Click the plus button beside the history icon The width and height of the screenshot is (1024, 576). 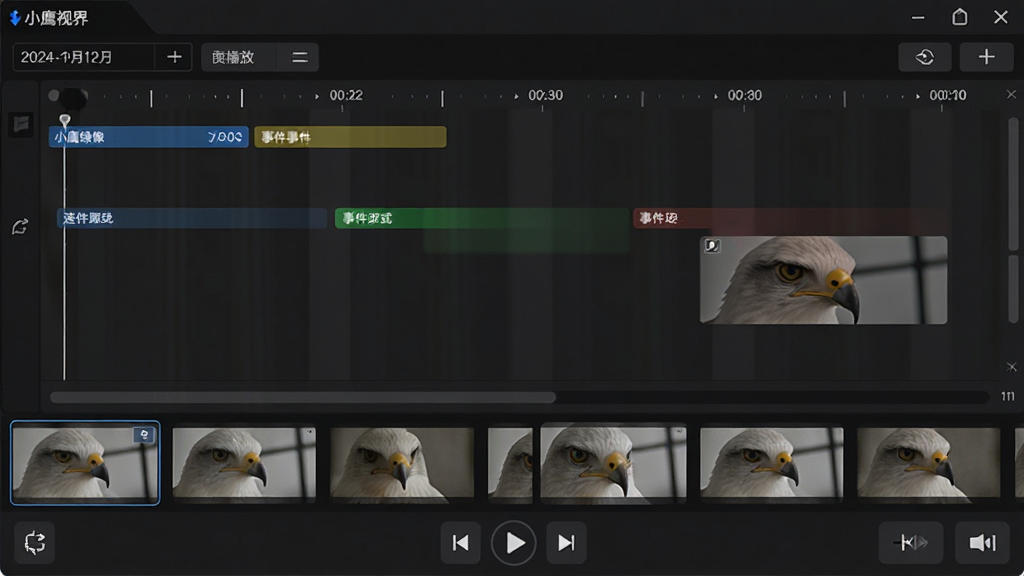click(x=986, y=57)
